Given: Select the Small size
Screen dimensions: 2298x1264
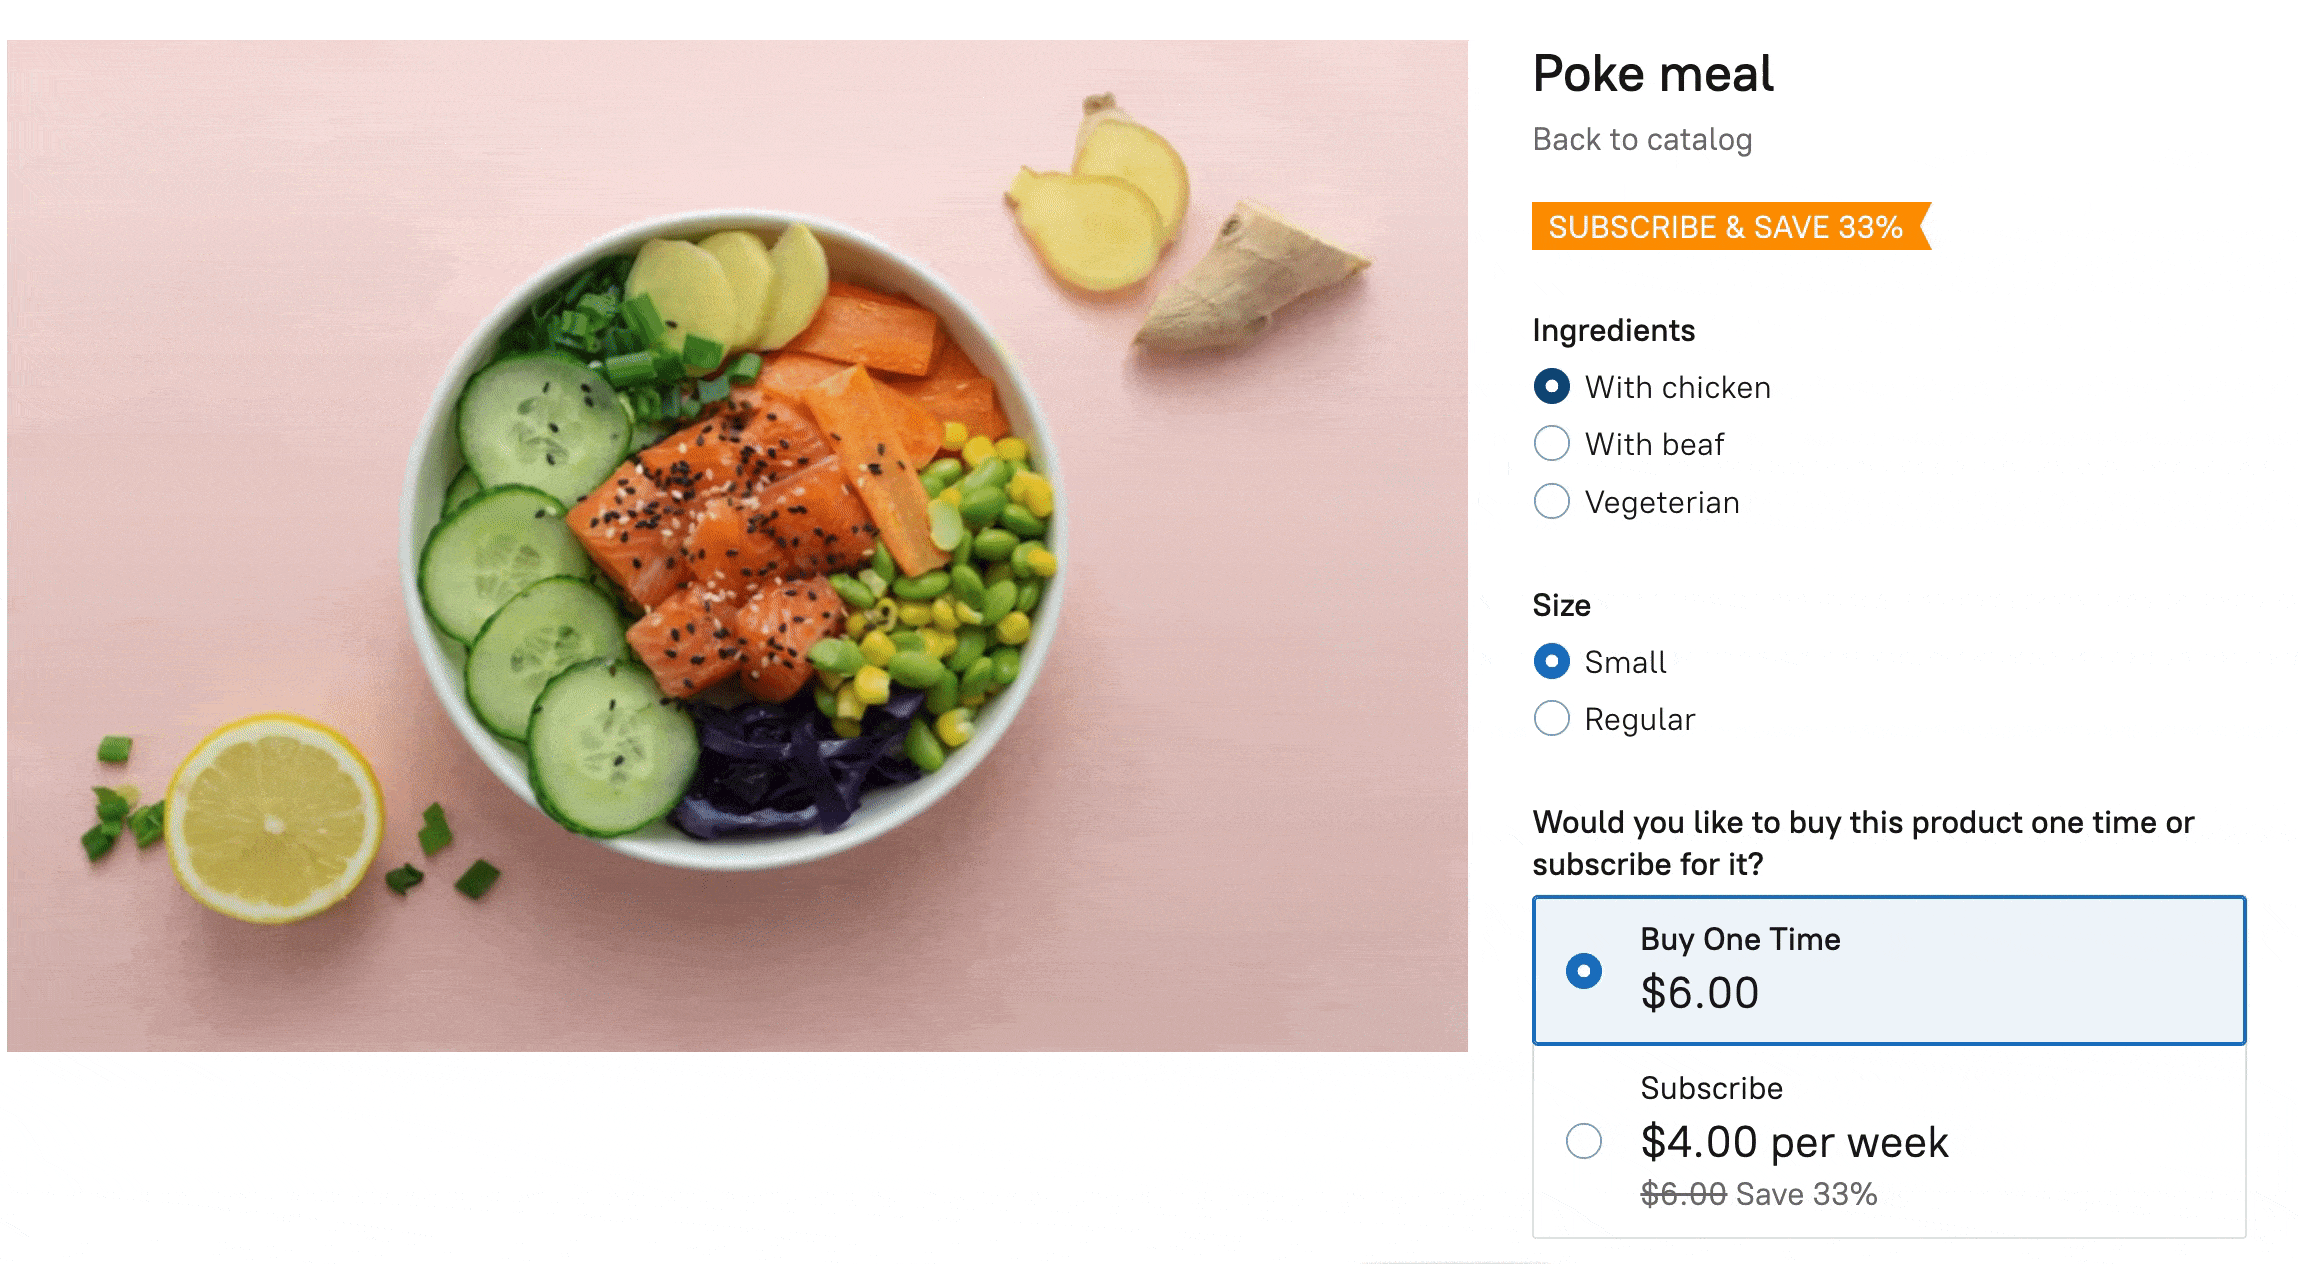Looking at the screenshot, I should point(1551,661).
